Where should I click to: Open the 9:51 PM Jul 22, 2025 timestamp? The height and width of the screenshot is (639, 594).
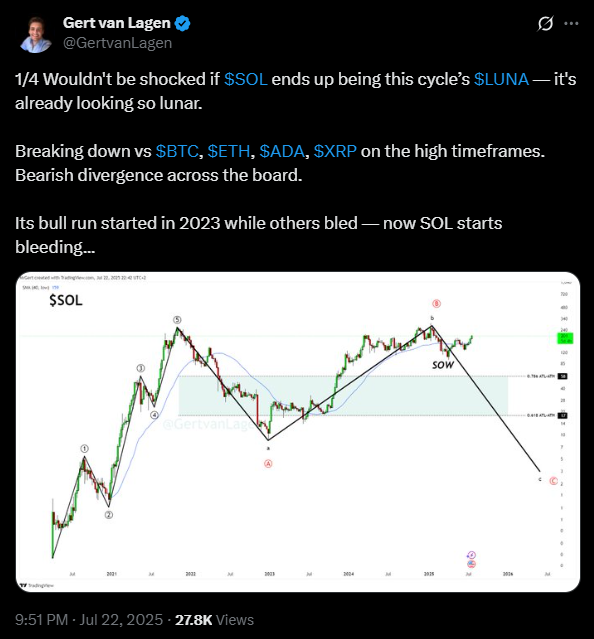(89, 620)
